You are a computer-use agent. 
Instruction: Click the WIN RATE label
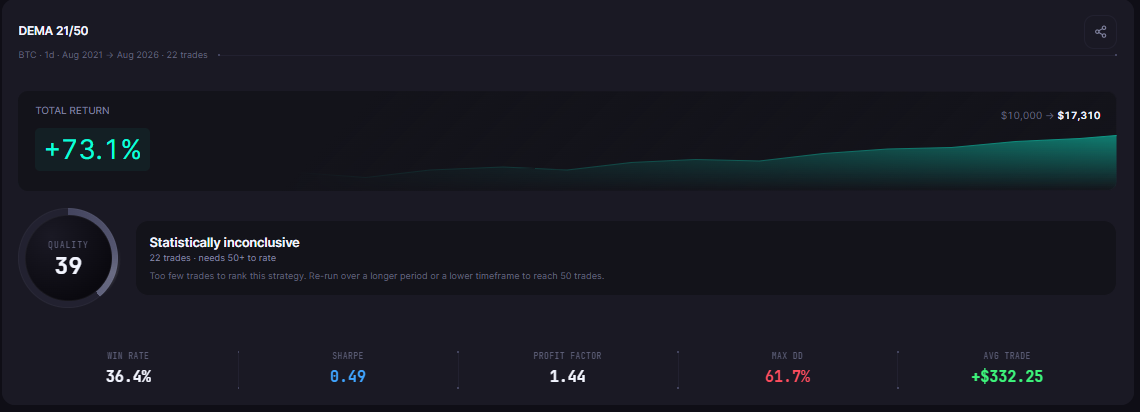pyautogui.click(x=129, y=356)
